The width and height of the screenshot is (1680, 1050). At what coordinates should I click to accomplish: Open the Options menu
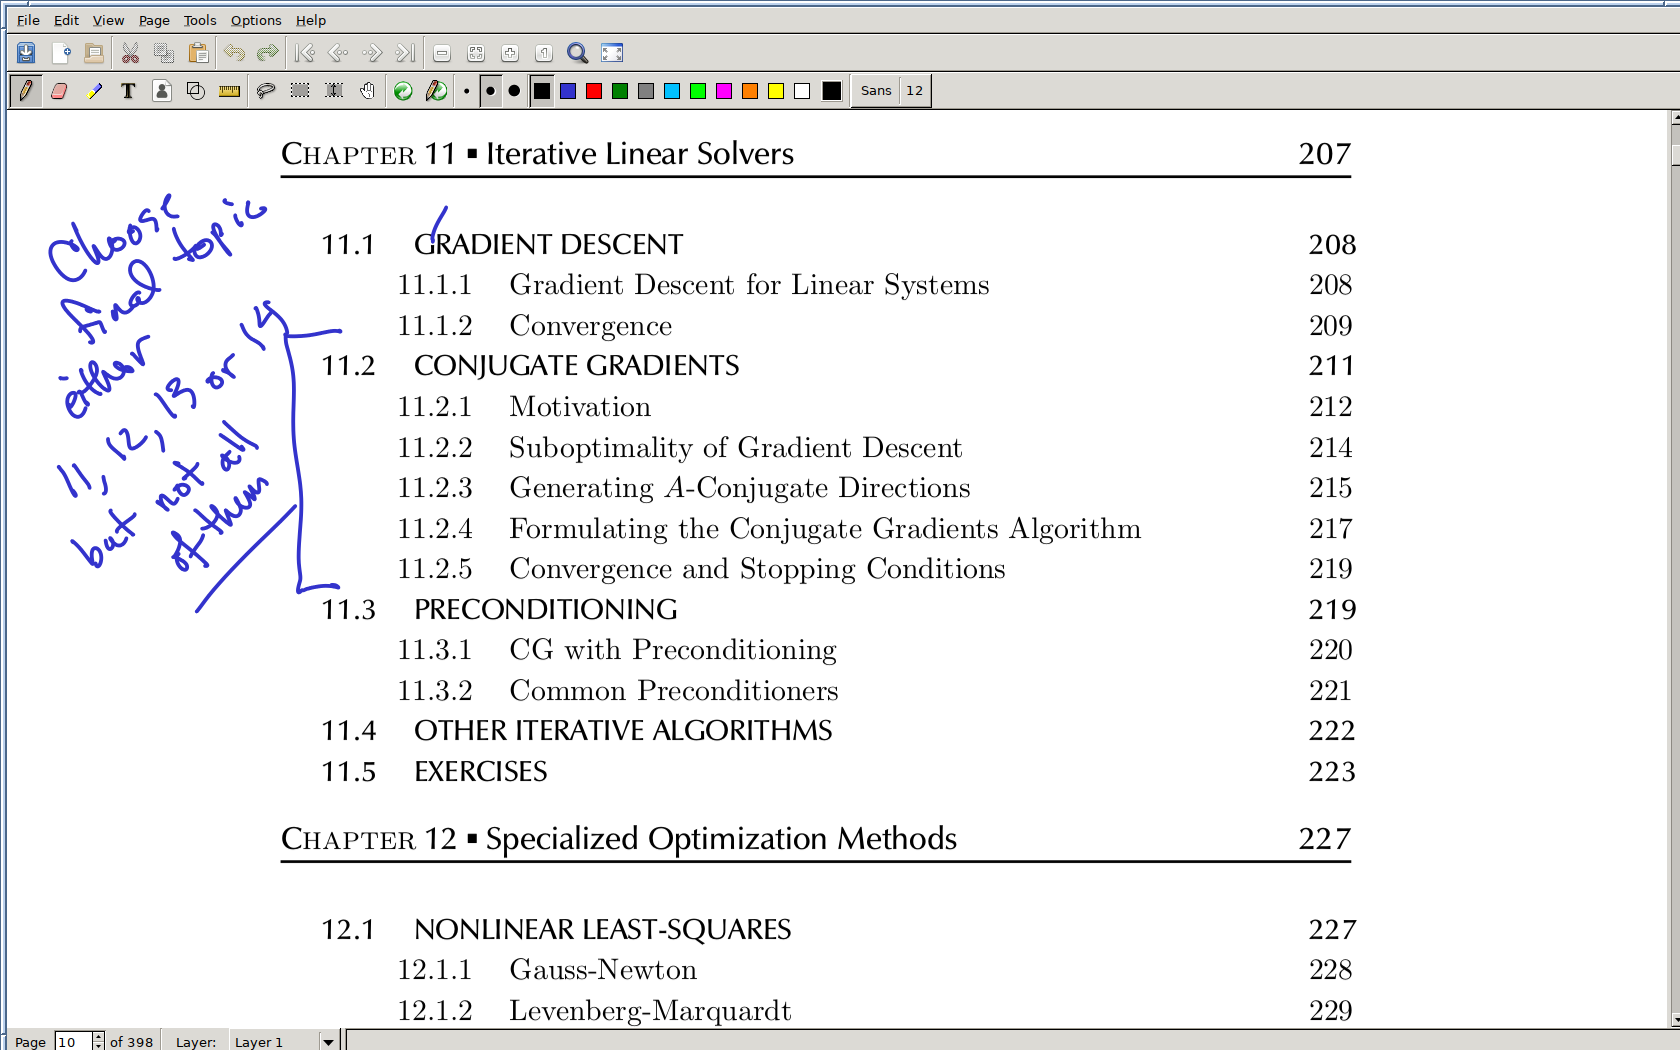coord(255,20)
